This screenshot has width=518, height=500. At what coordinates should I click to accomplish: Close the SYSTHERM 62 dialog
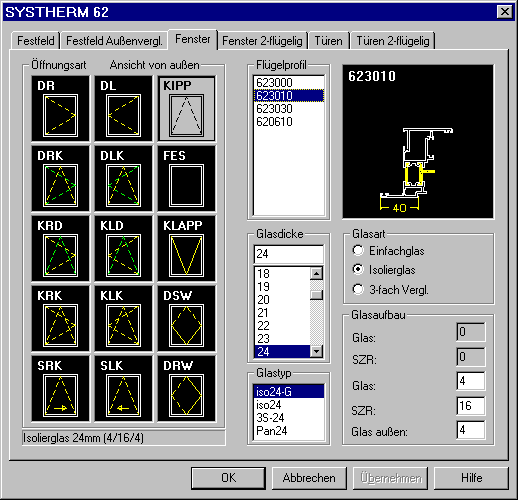[505, 12]
